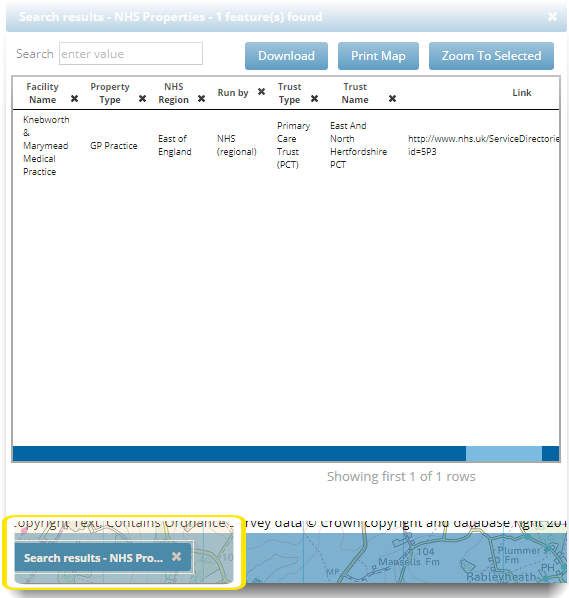Remove the Facility Name column
569x598 pixels.
pos(74,99)
